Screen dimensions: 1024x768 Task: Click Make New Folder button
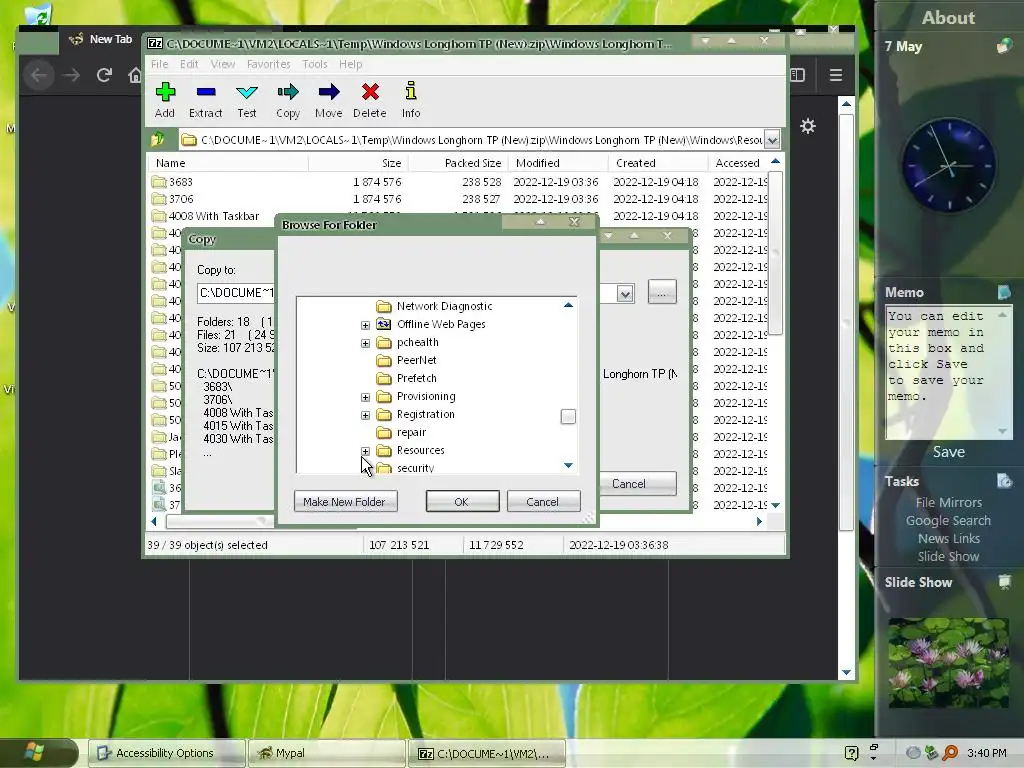345,502
